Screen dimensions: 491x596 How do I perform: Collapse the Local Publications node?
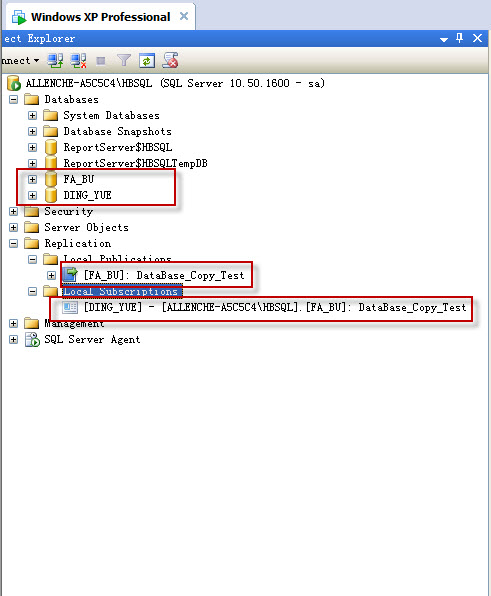click(33, 259)
